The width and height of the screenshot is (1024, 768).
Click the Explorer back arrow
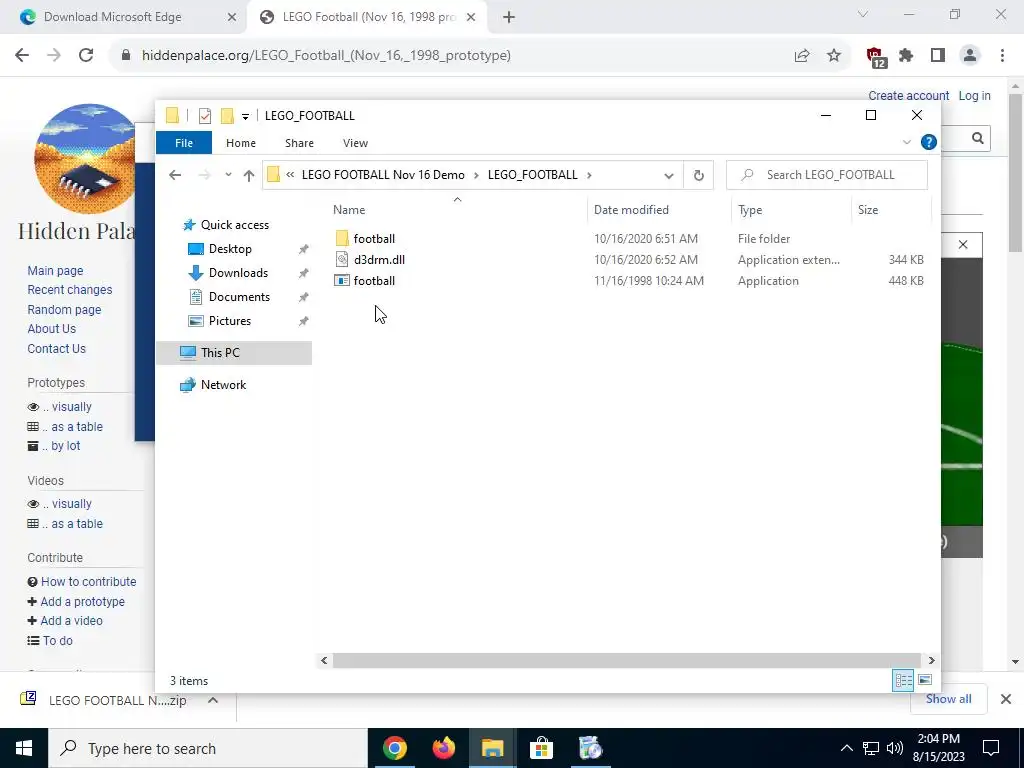point(174,175)
